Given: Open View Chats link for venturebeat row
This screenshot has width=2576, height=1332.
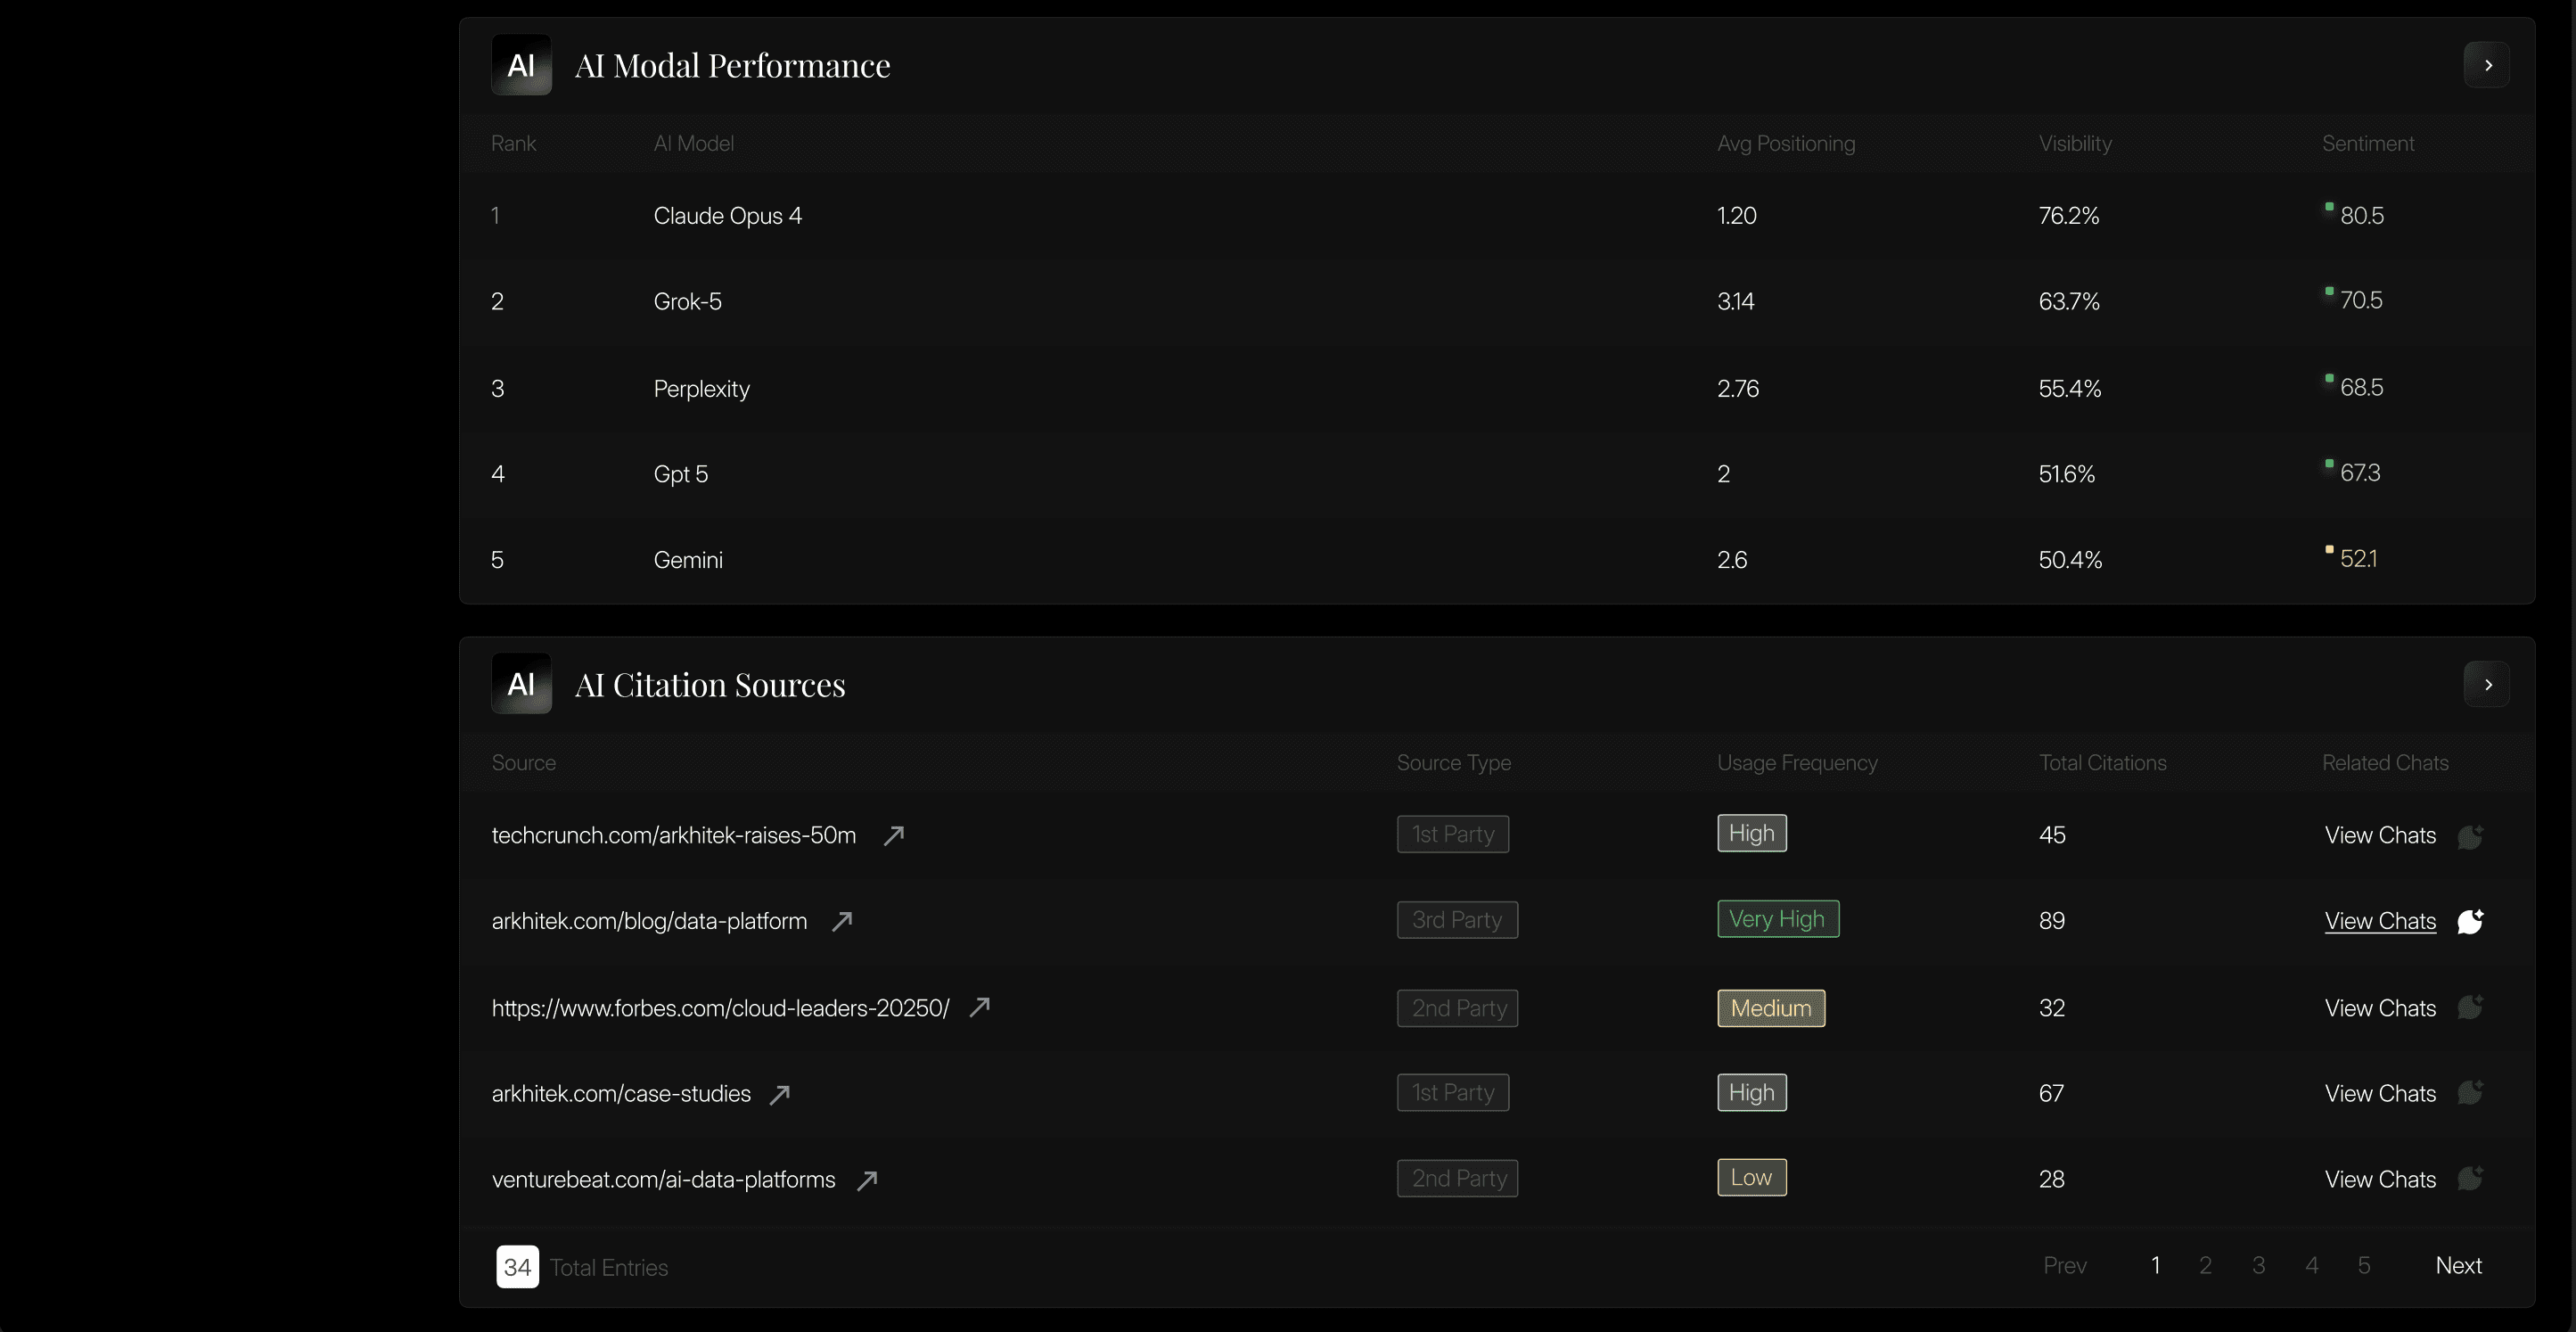Looking at the screenshot, I should tap(2380, 1180).
